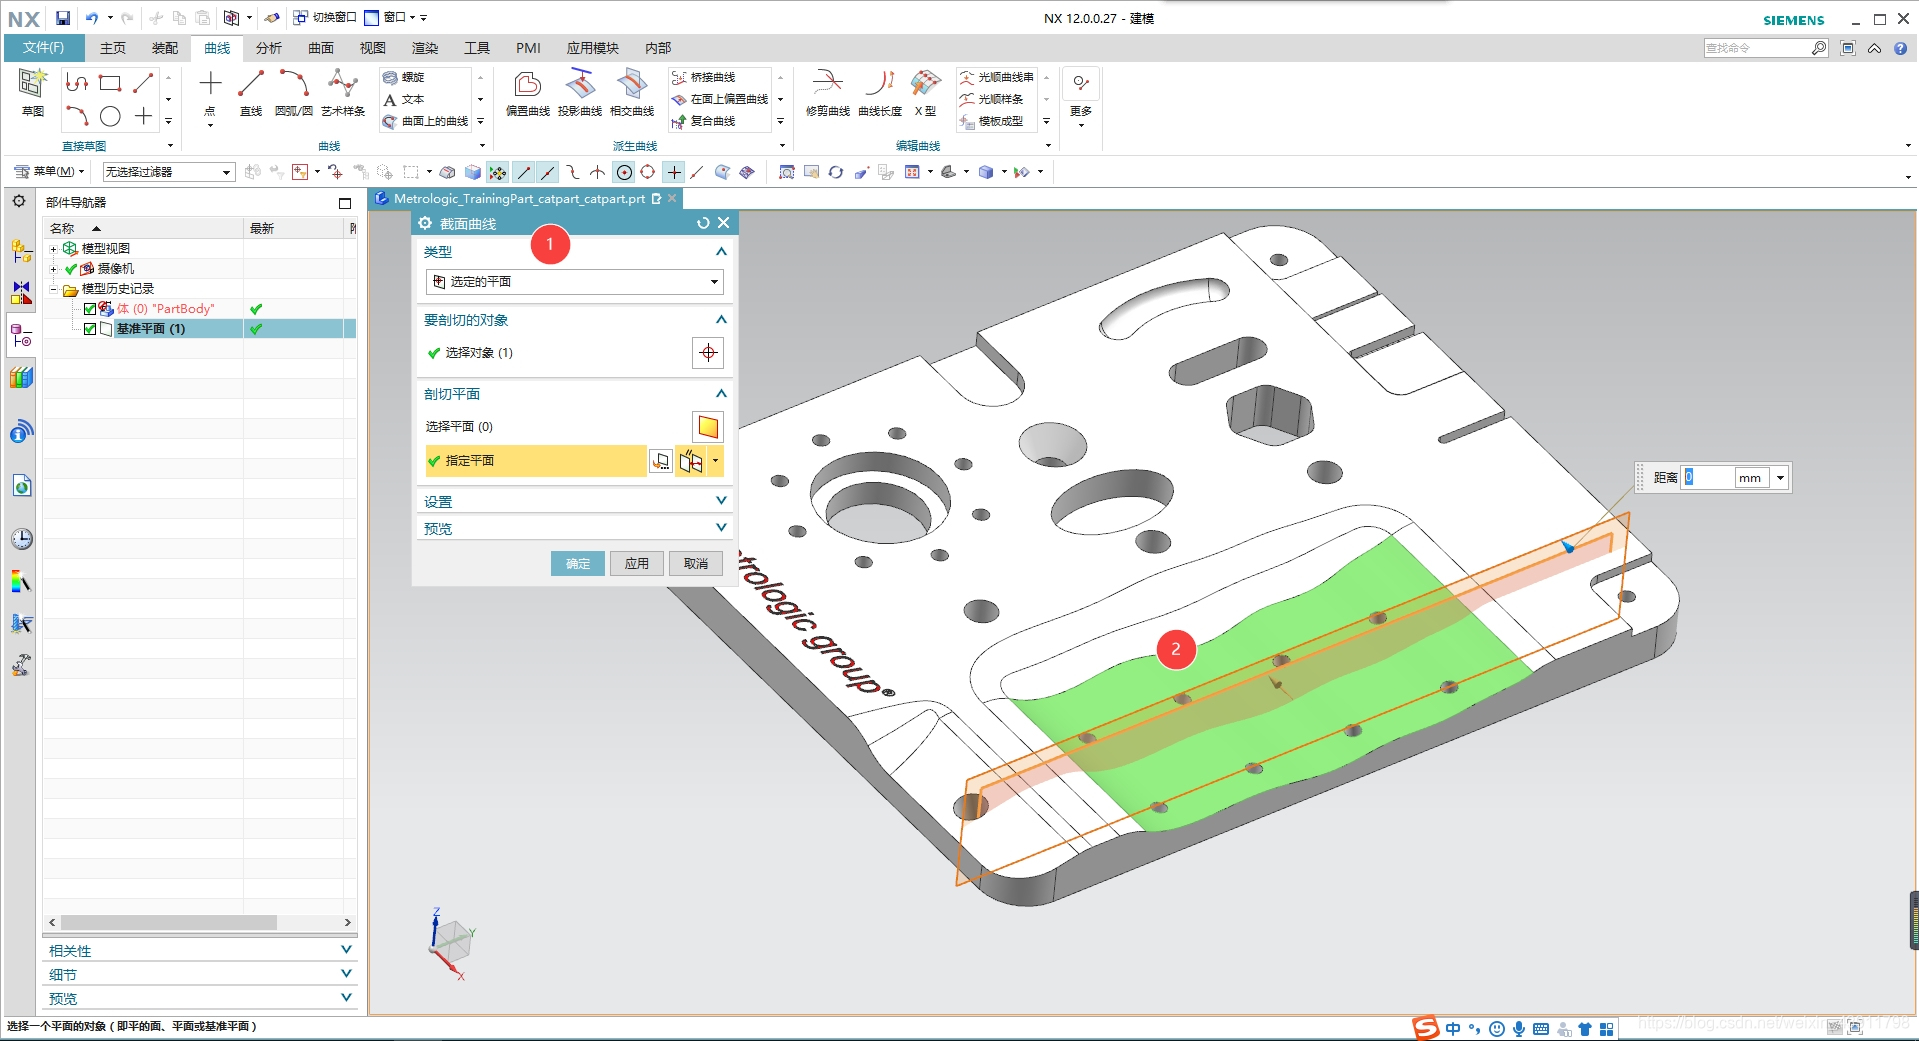Open the Curve Length (曲线长度) tool

point(880,93)
